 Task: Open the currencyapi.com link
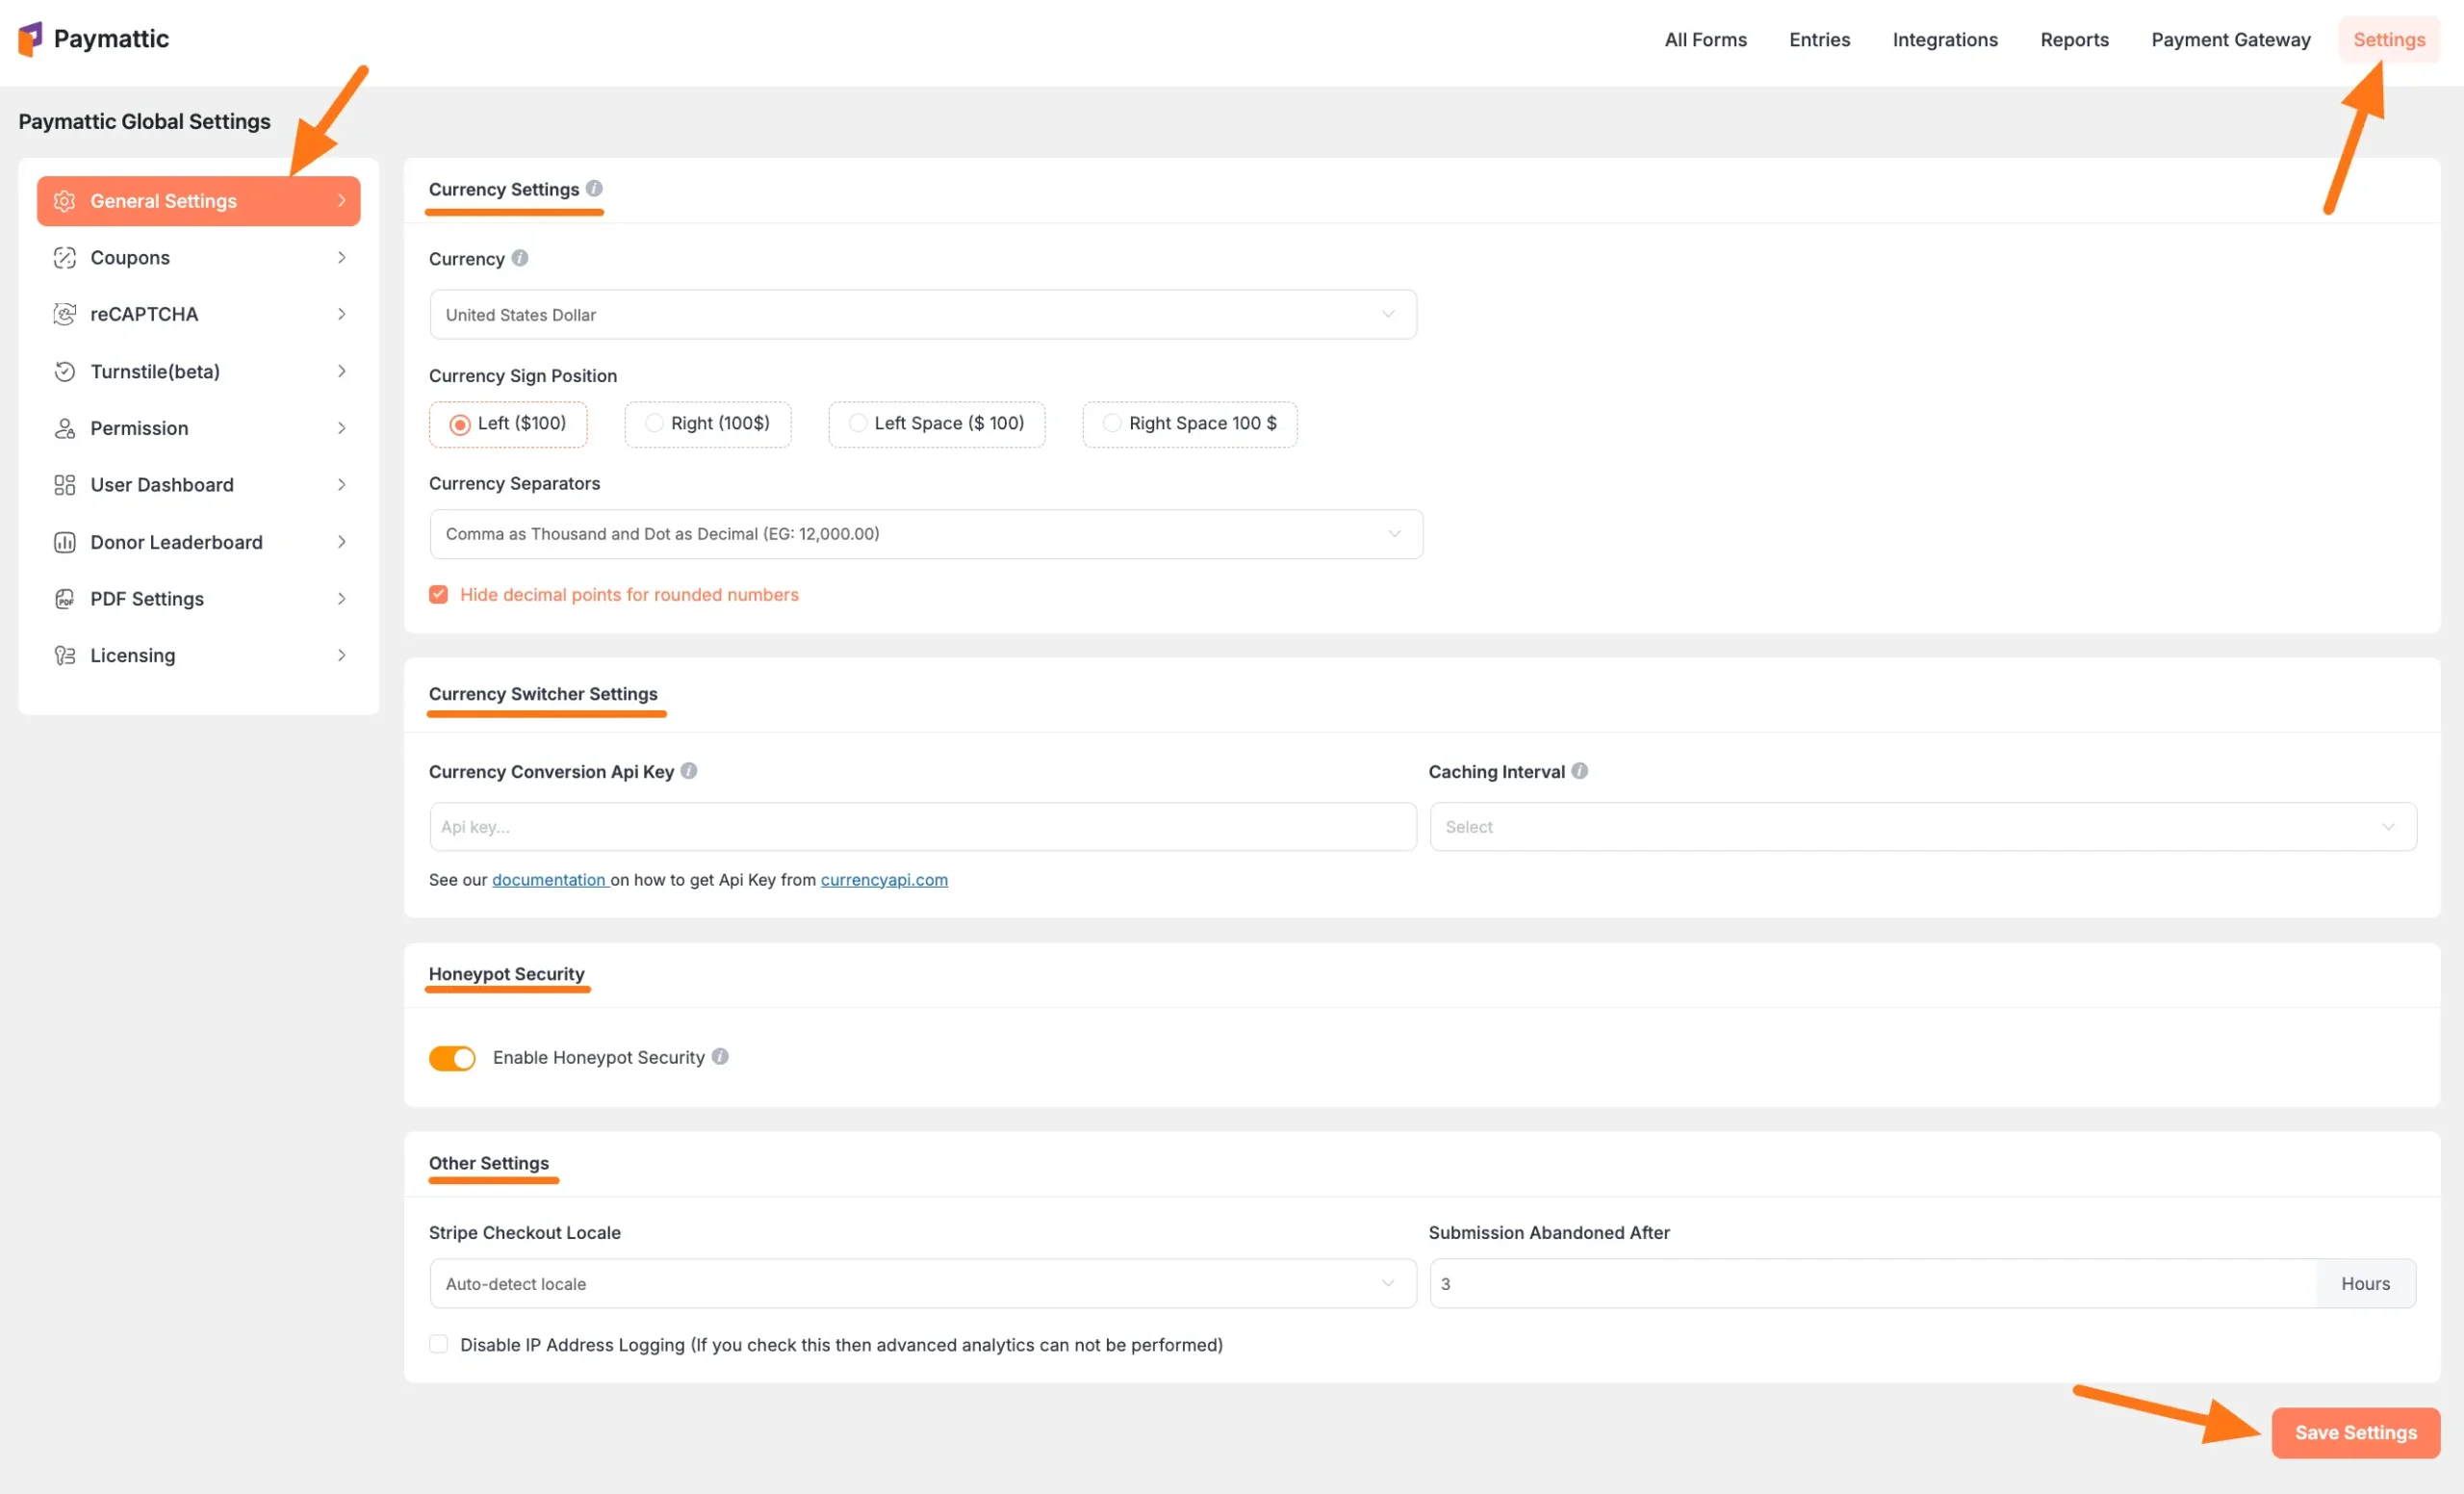click(x=884, y=880)
